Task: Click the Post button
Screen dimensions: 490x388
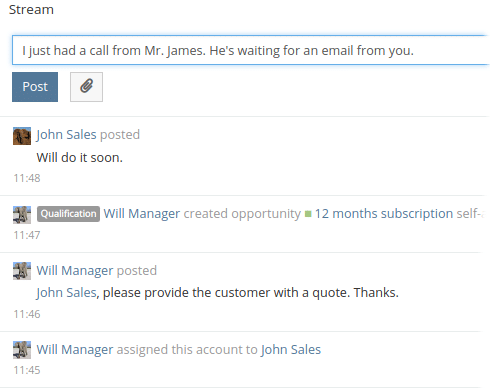Action: [35, 87]
